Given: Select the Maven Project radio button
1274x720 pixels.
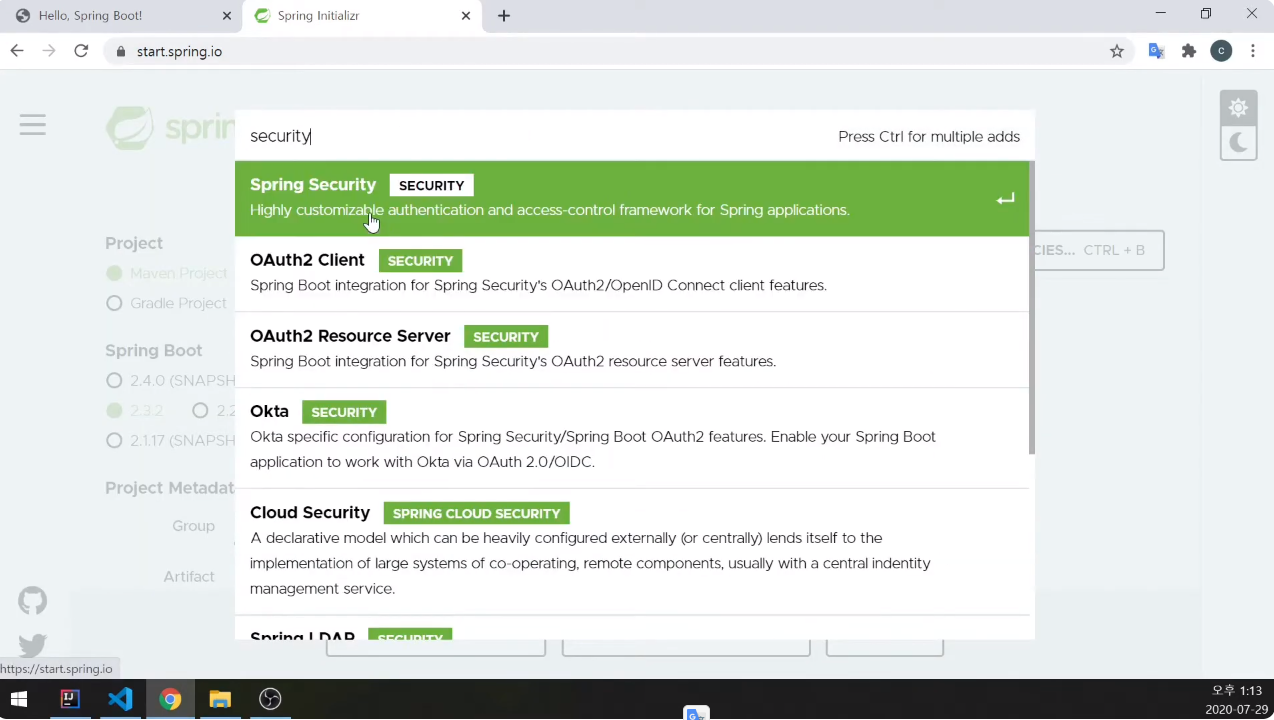Looking at the screenshot, I should [114, 273].
